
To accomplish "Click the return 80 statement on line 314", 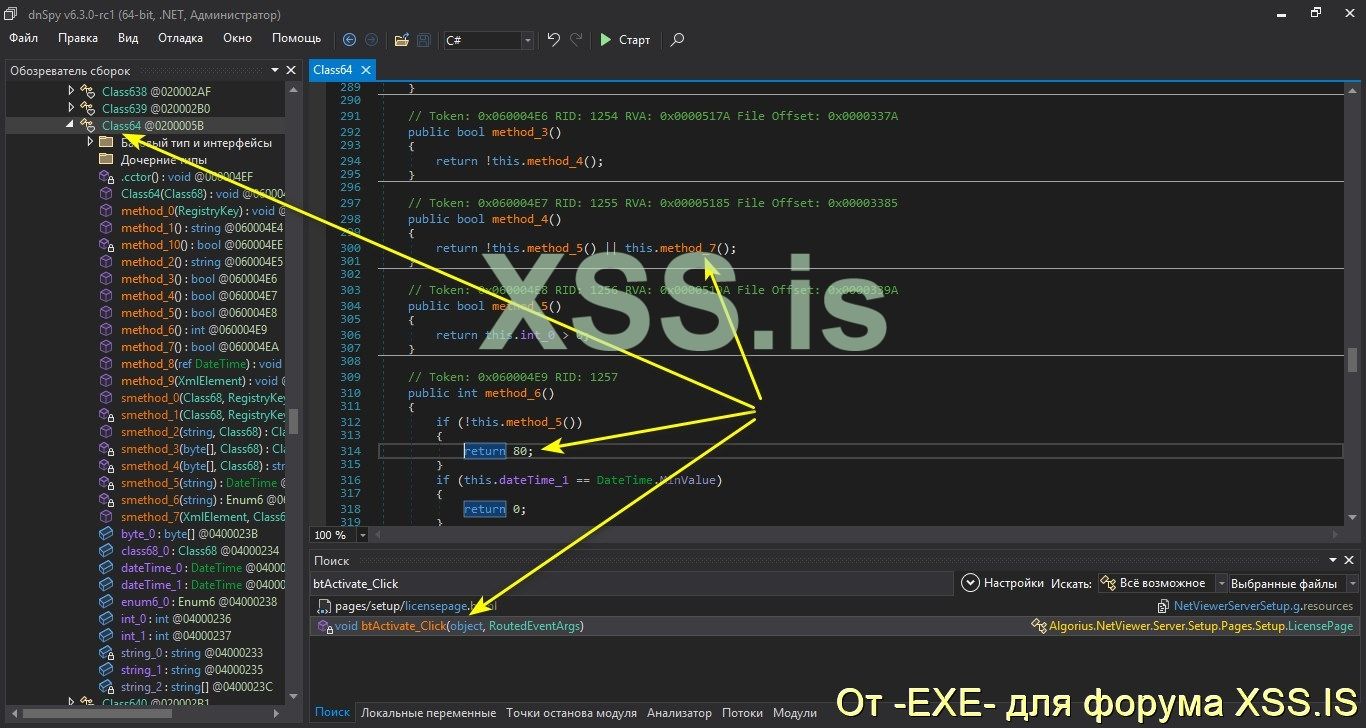I will click(499, 451).
